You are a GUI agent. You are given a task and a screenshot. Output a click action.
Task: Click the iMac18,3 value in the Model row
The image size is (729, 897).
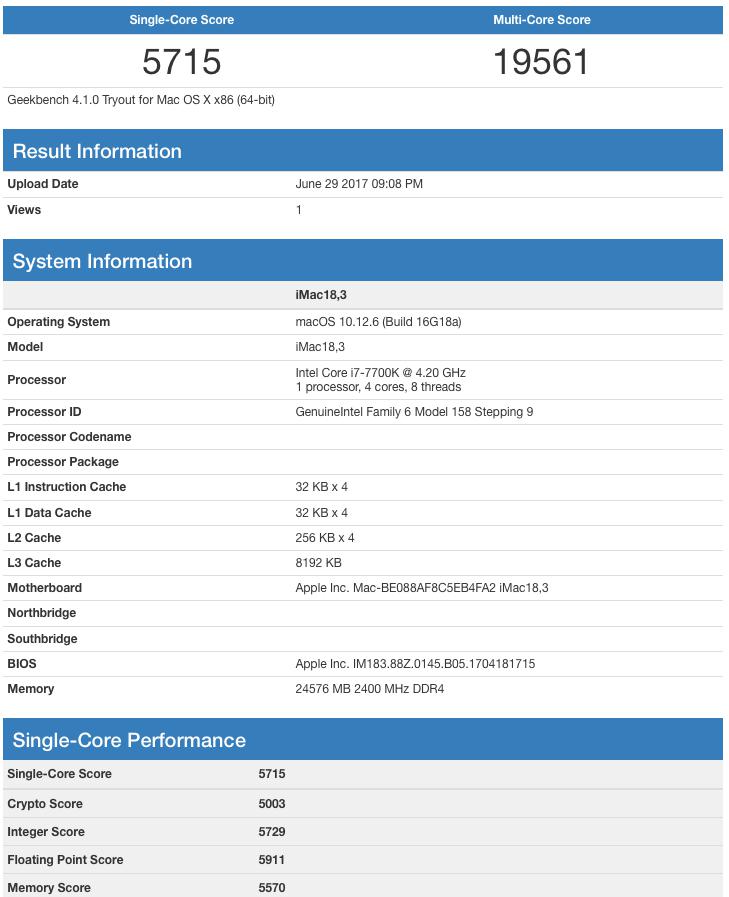320,347
